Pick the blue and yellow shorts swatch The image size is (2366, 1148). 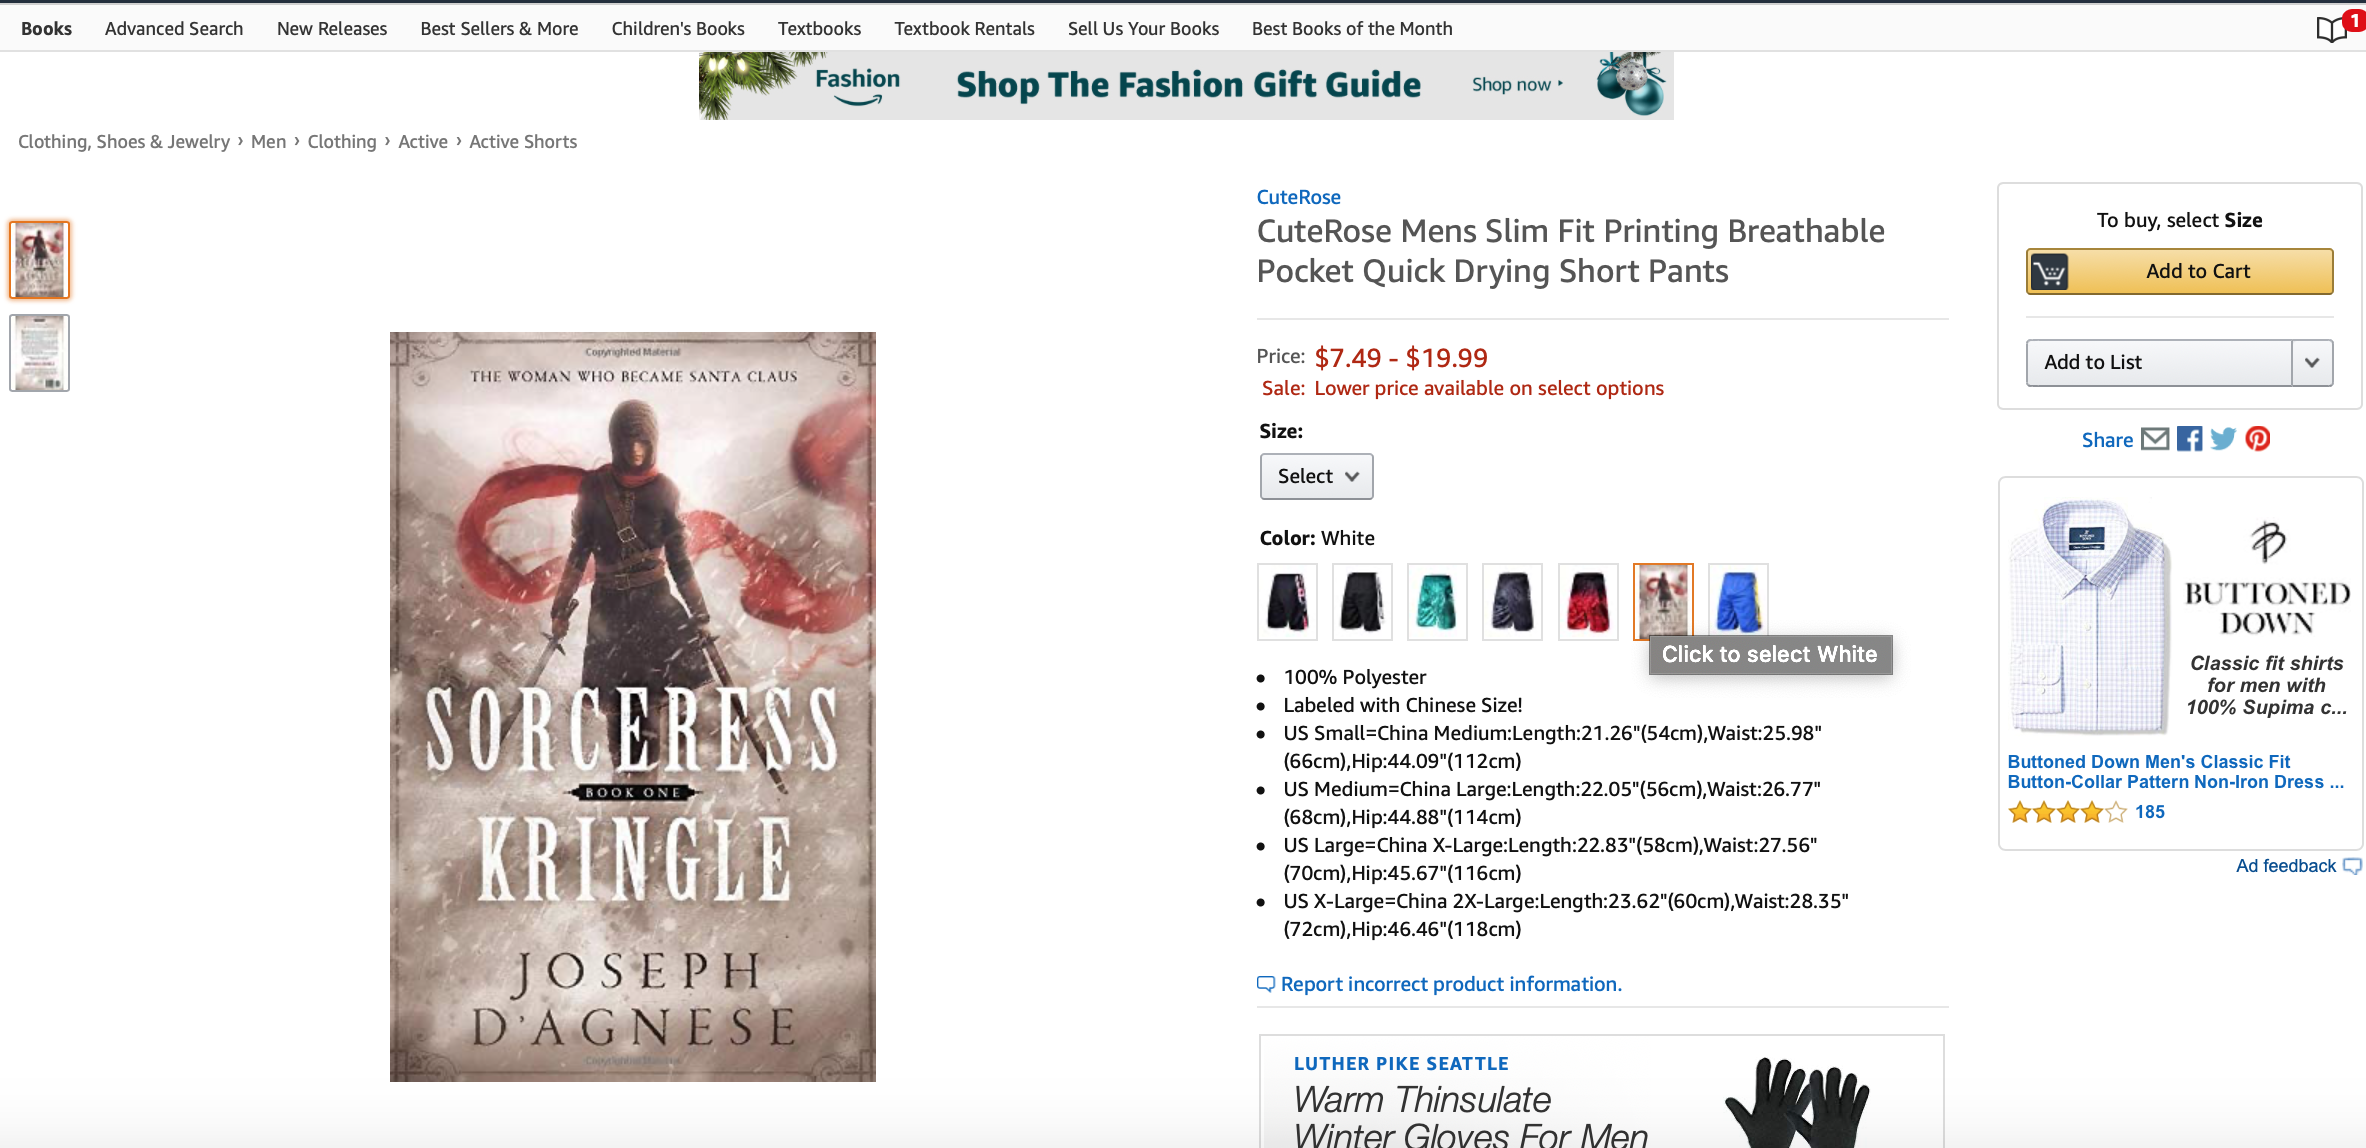(x=1738, y=601)
